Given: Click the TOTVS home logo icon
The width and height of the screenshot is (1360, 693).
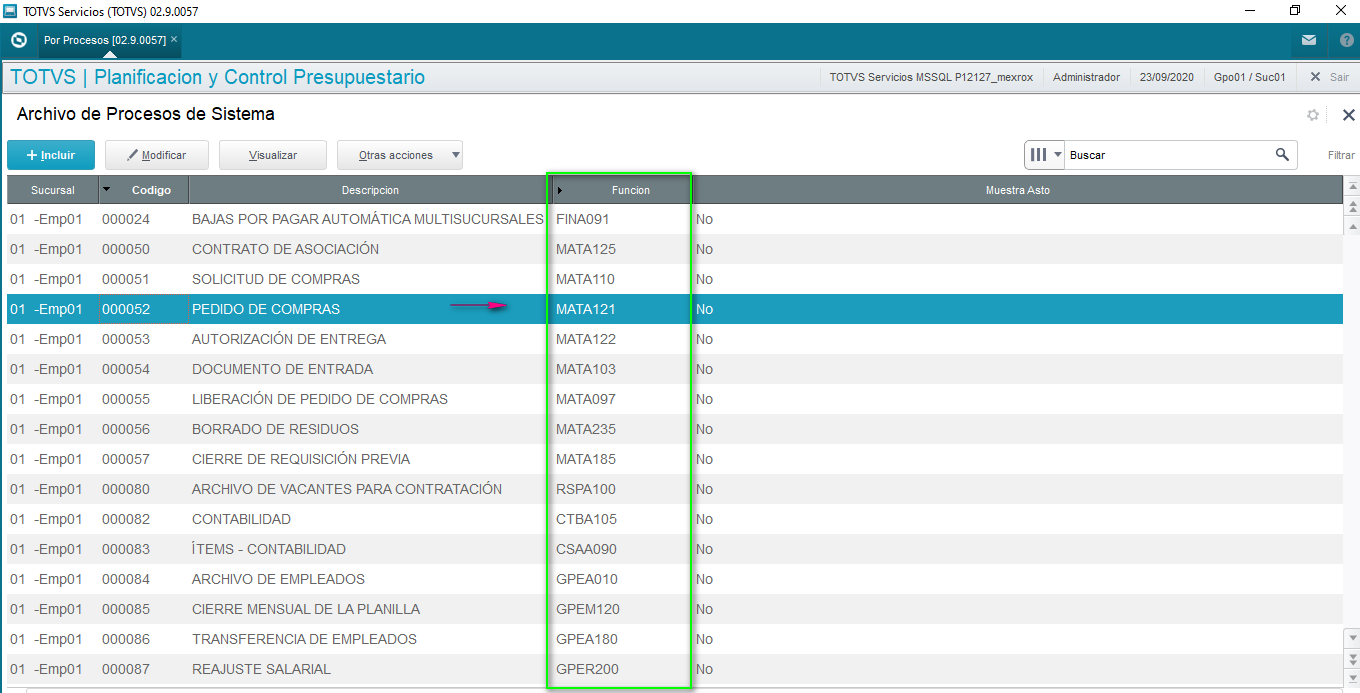Looking at the screenshot, I should tap(18, 40).
